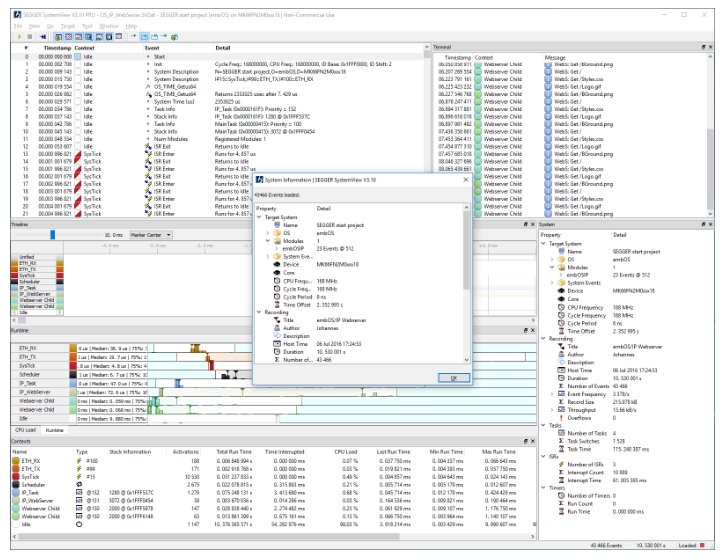Float the Timeline panel
The image size is (726, 560).
coord(526,224)
